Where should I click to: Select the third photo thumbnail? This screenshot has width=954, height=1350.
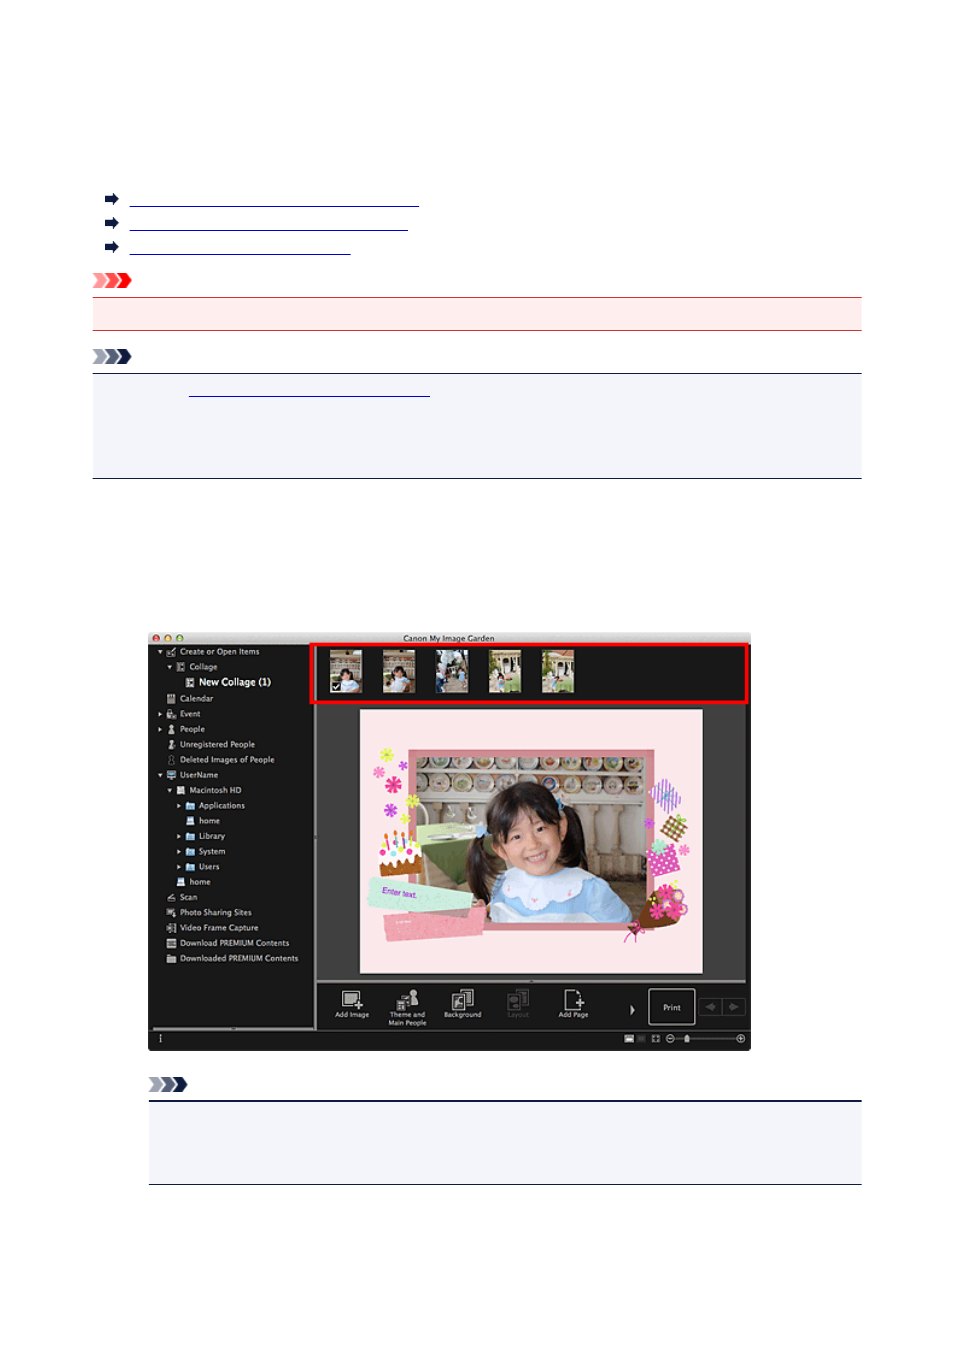click(452, 672)
